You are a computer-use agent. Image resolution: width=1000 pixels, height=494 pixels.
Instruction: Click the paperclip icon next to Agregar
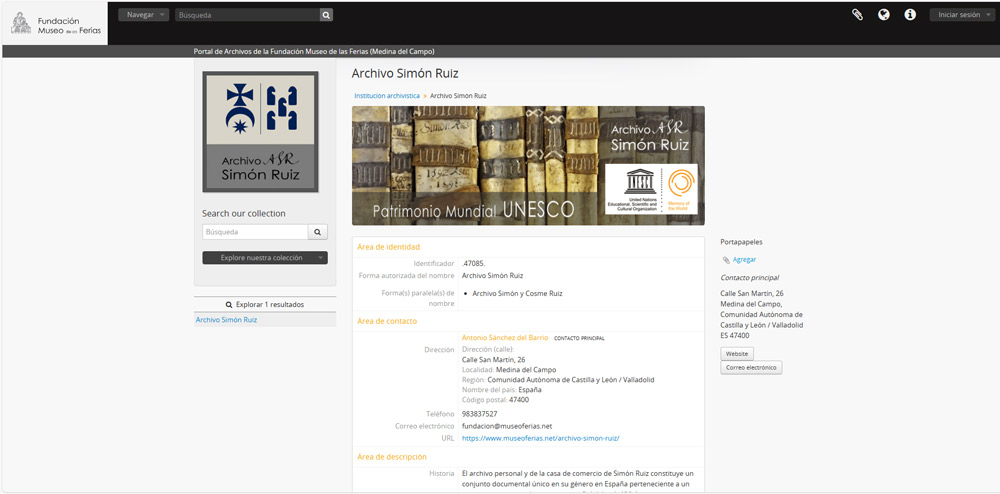(x=726, y=260)
